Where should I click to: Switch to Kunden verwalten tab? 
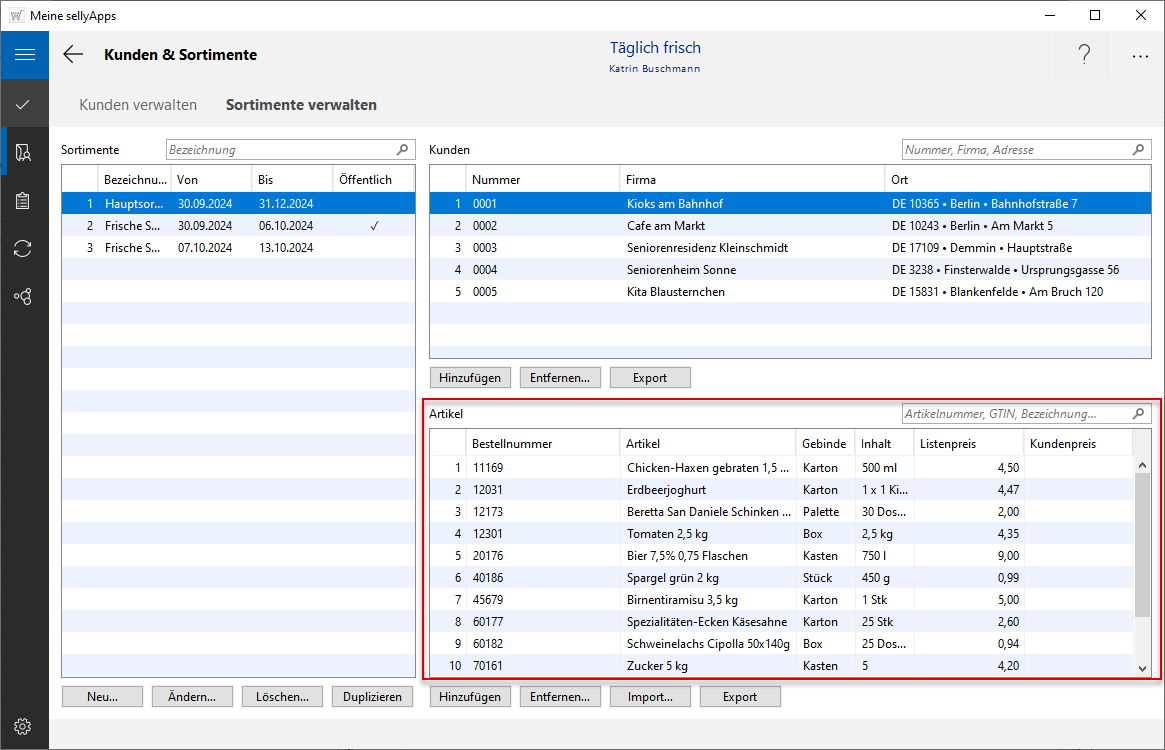[x=138, y=105]
